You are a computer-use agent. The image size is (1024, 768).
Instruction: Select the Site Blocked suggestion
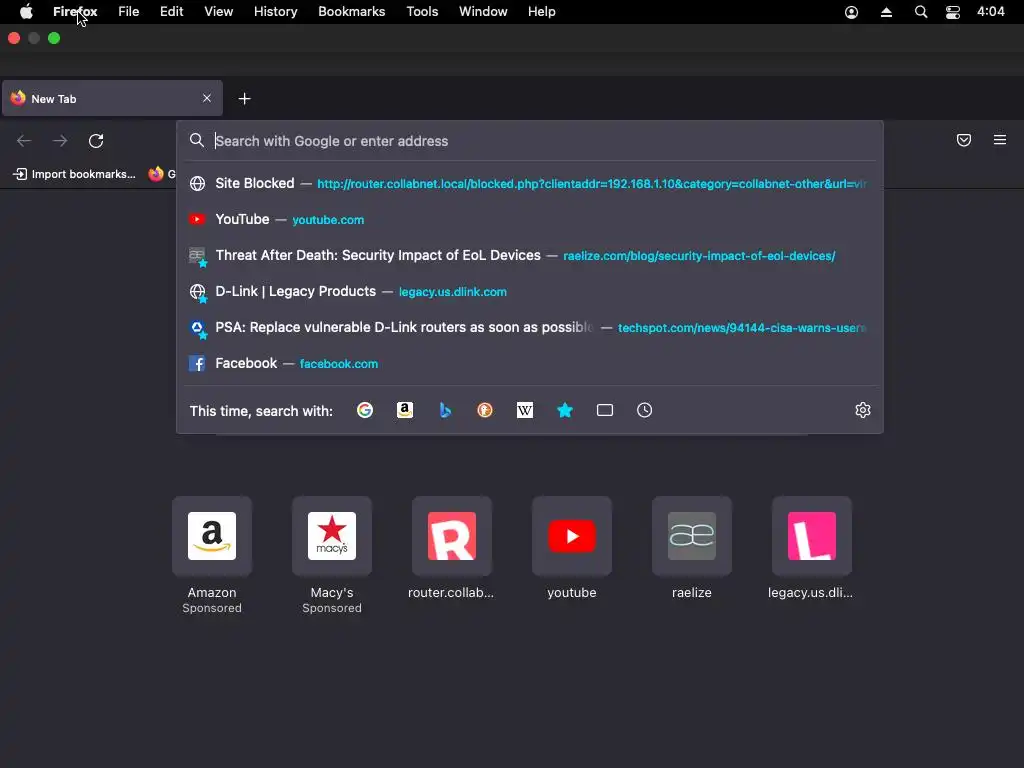point(530,184)
